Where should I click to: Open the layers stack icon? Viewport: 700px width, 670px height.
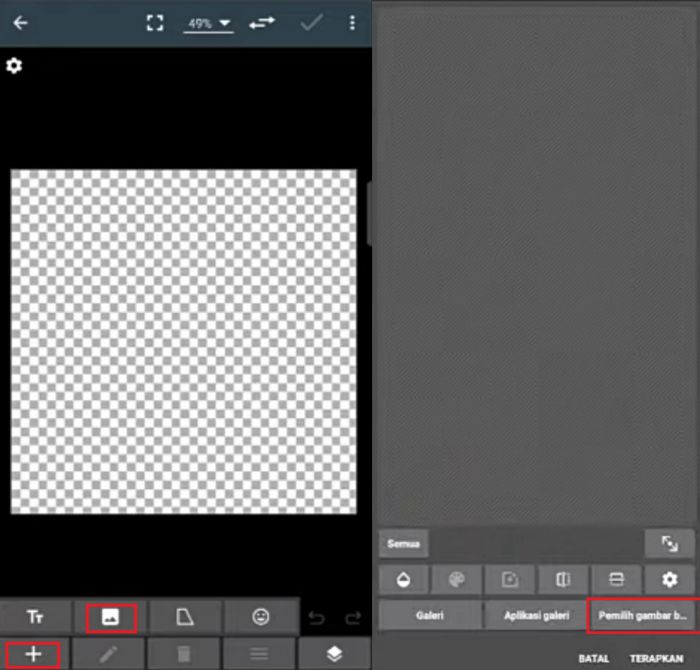[334, 654]
